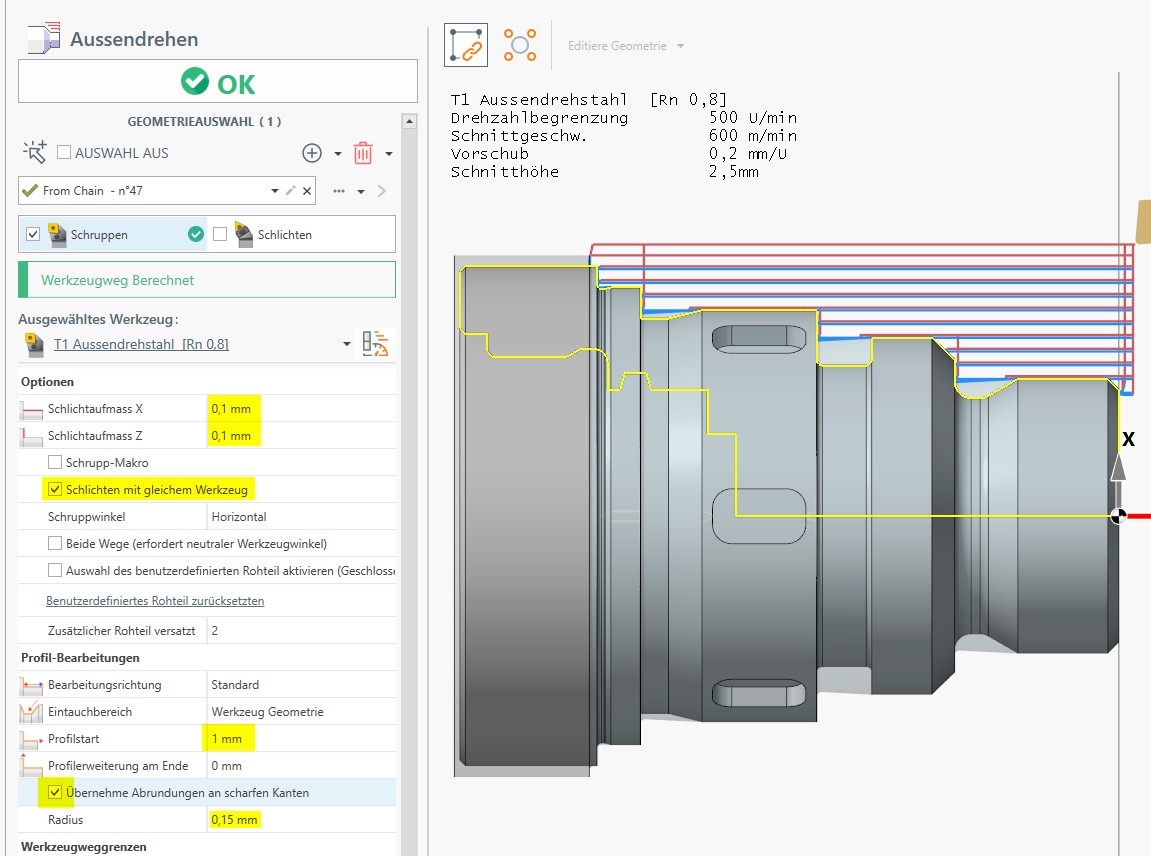Image resolution: width=1151 pixels, height=856 pixels.
Task: Select the orange points geometry icon
Action: pos(519,46)
